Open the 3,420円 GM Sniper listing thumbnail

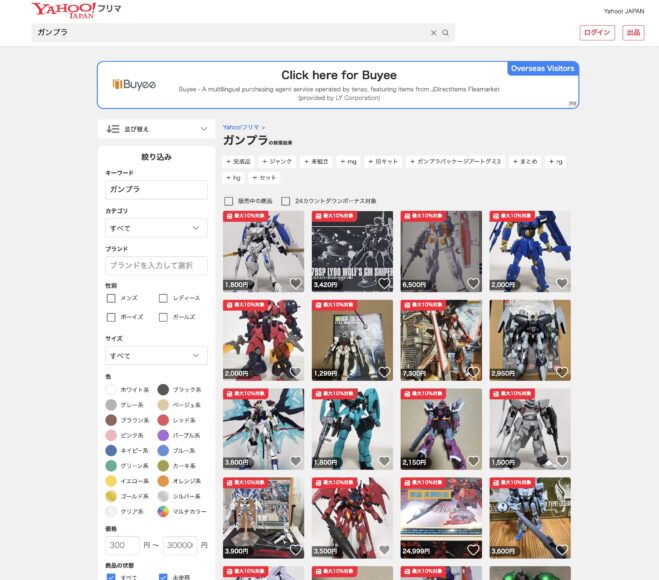(352, 251)
